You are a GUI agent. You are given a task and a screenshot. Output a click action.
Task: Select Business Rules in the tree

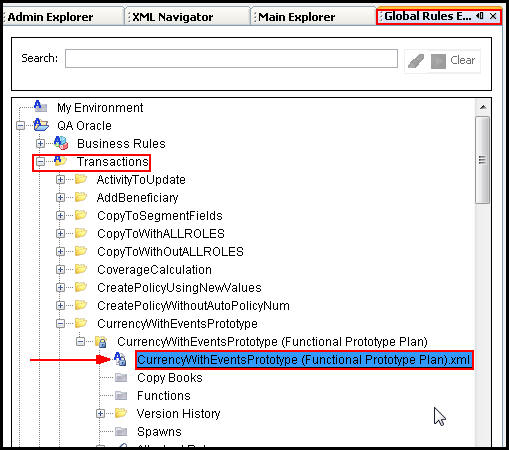coord(121,144)
